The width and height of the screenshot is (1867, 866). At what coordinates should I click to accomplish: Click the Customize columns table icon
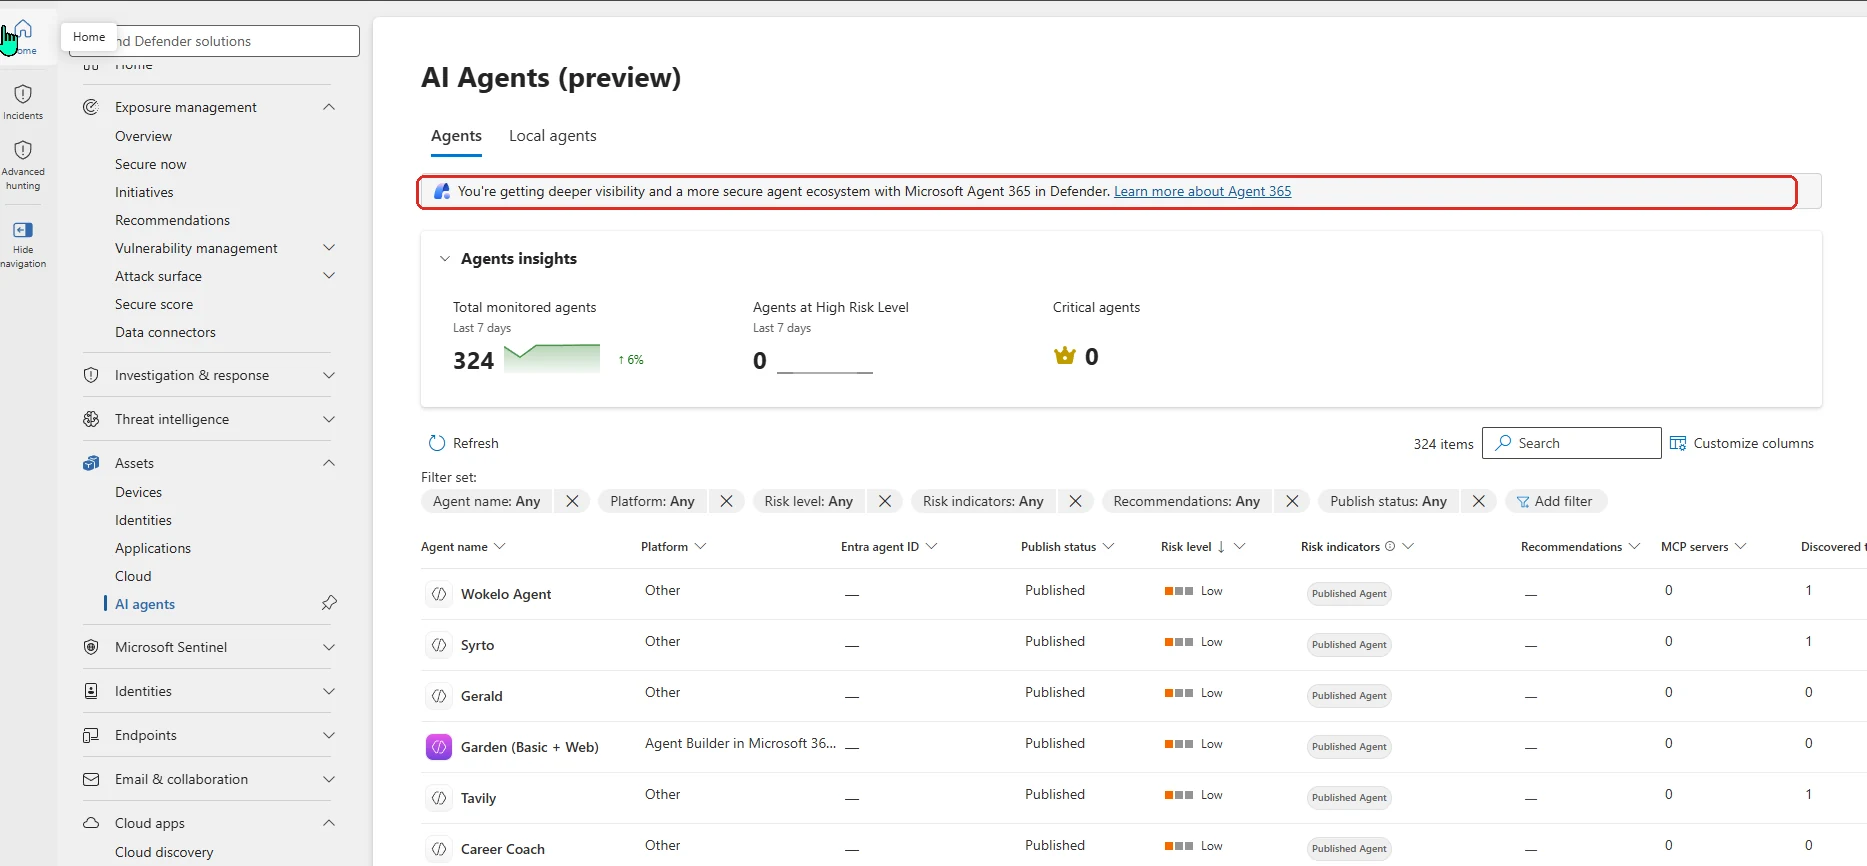pos(1678,443)
